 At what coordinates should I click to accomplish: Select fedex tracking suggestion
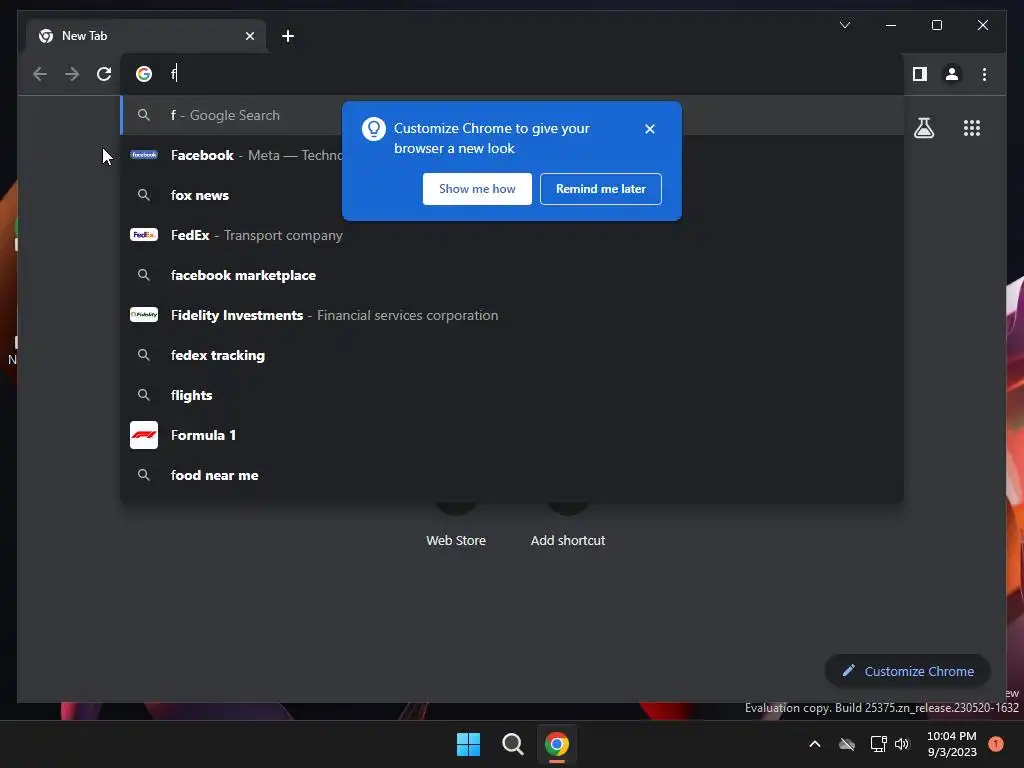(512, 355)
